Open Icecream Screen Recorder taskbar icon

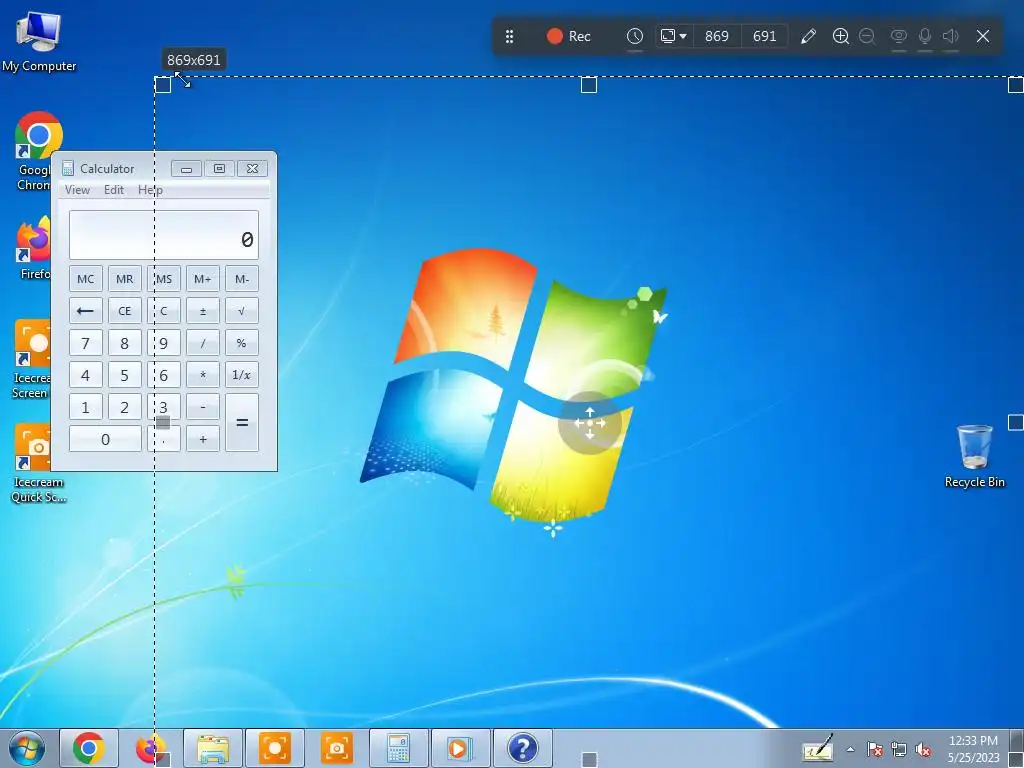(275, 748)
